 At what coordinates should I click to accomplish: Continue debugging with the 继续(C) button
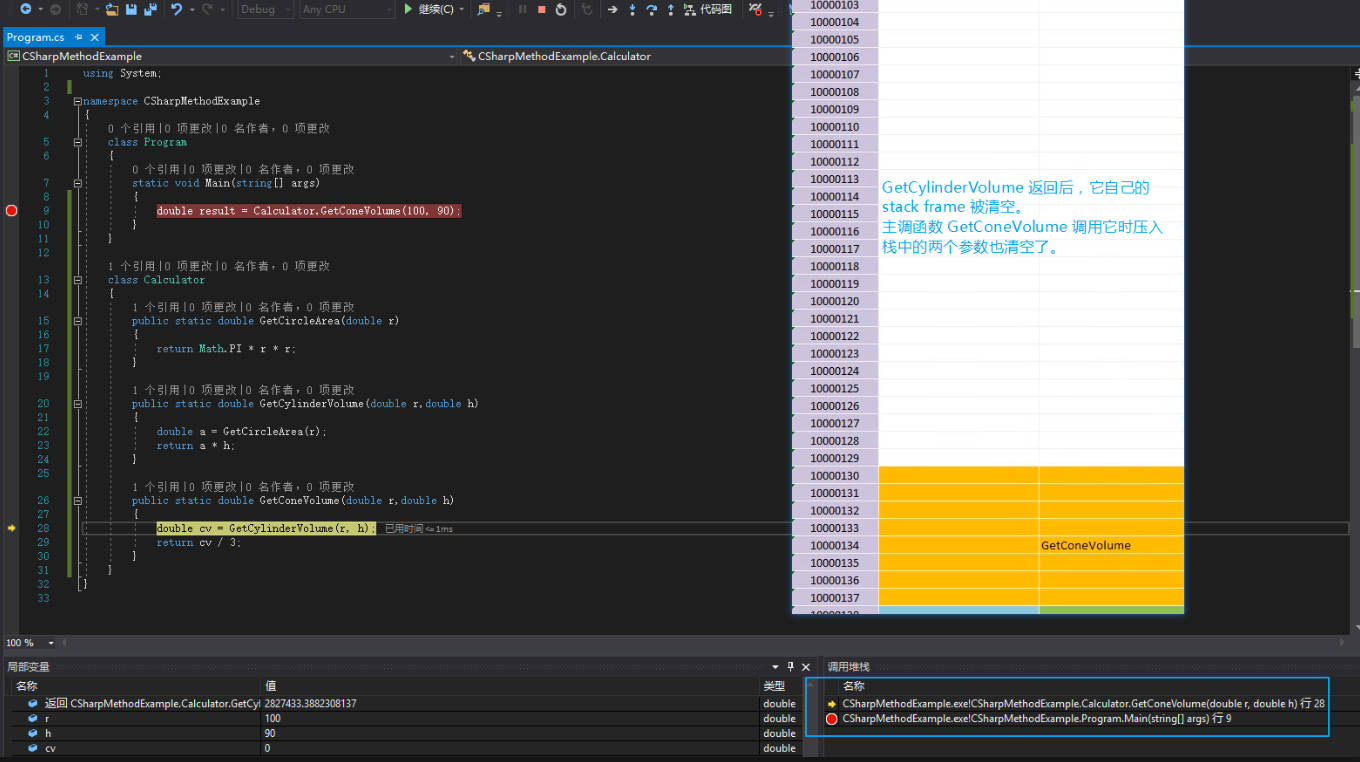coord(428,9)
